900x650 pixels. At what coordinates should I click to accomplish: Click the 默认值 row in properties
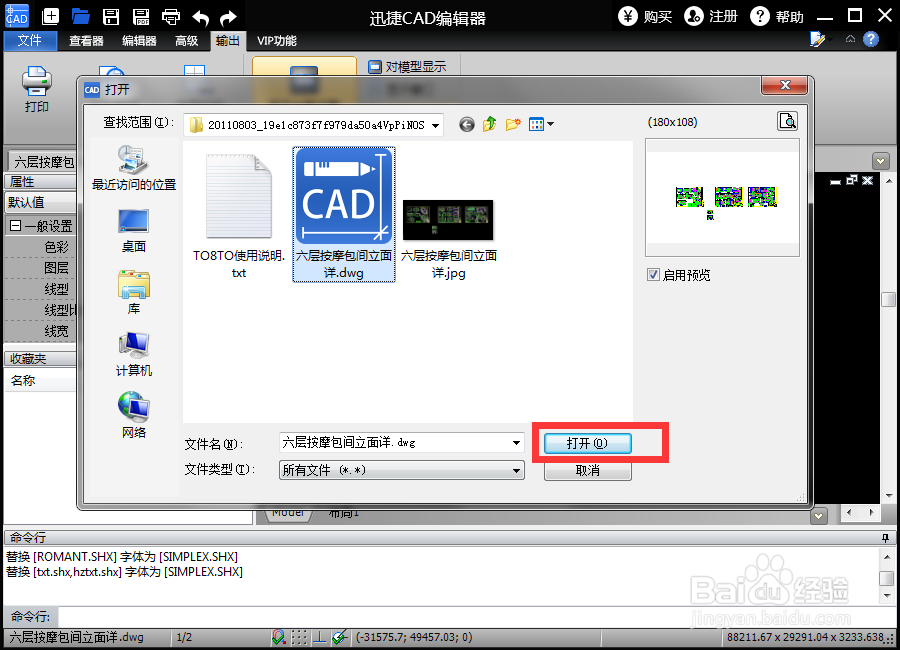40,202
